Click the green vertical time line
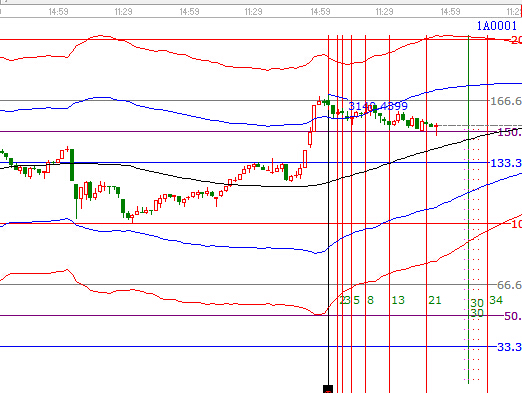This screenshot has width=522, height=393. pyautogui.click(x=469, y=209)
